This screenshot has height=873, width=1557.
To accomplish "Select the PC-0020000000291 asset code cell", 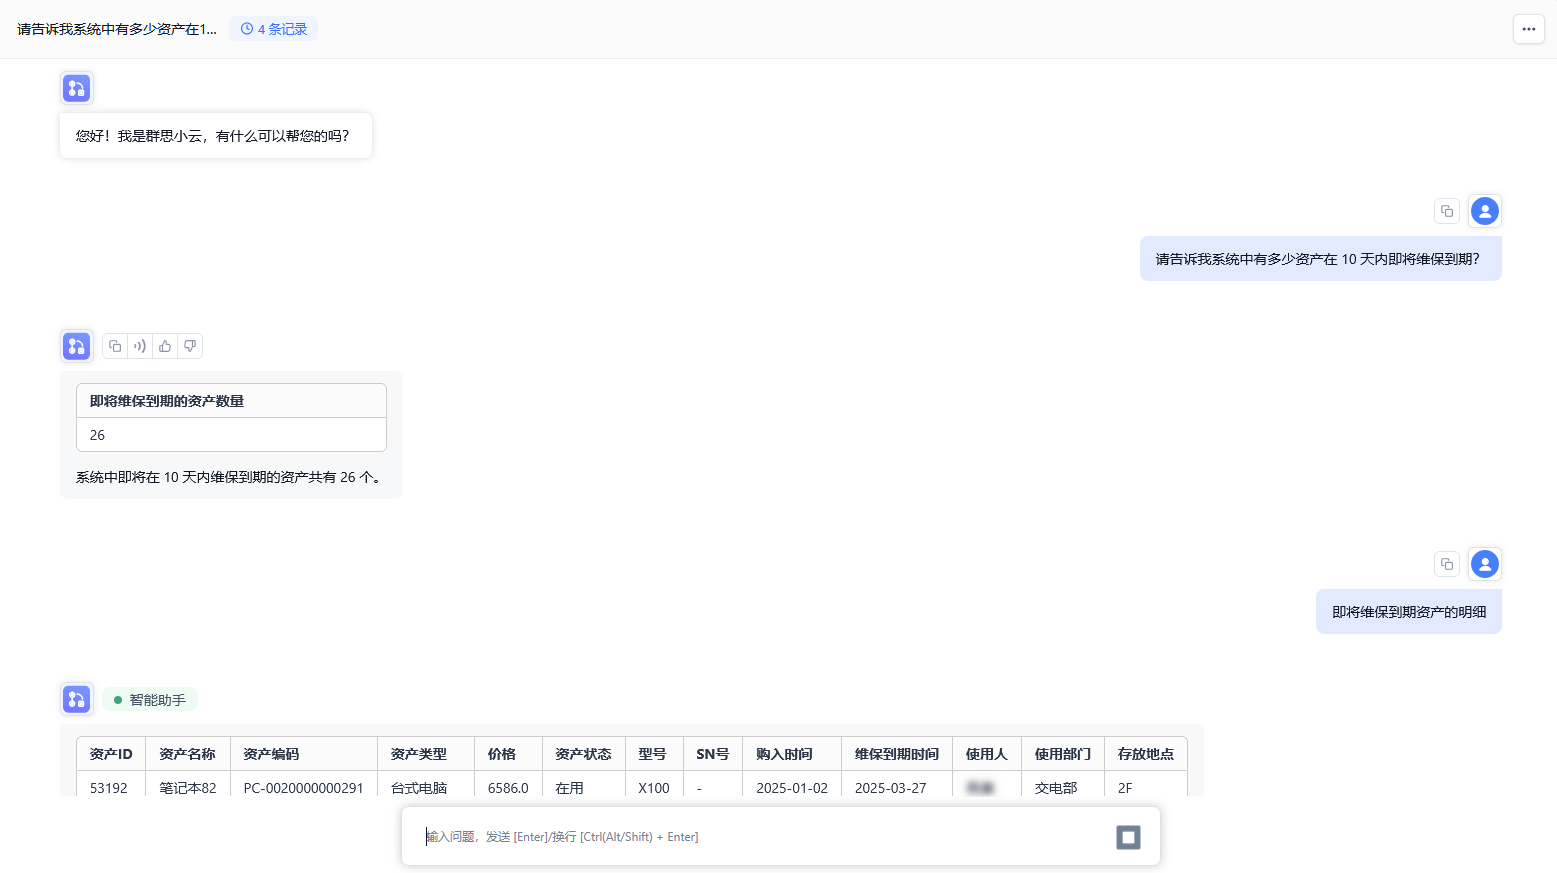I will (303, 788).
